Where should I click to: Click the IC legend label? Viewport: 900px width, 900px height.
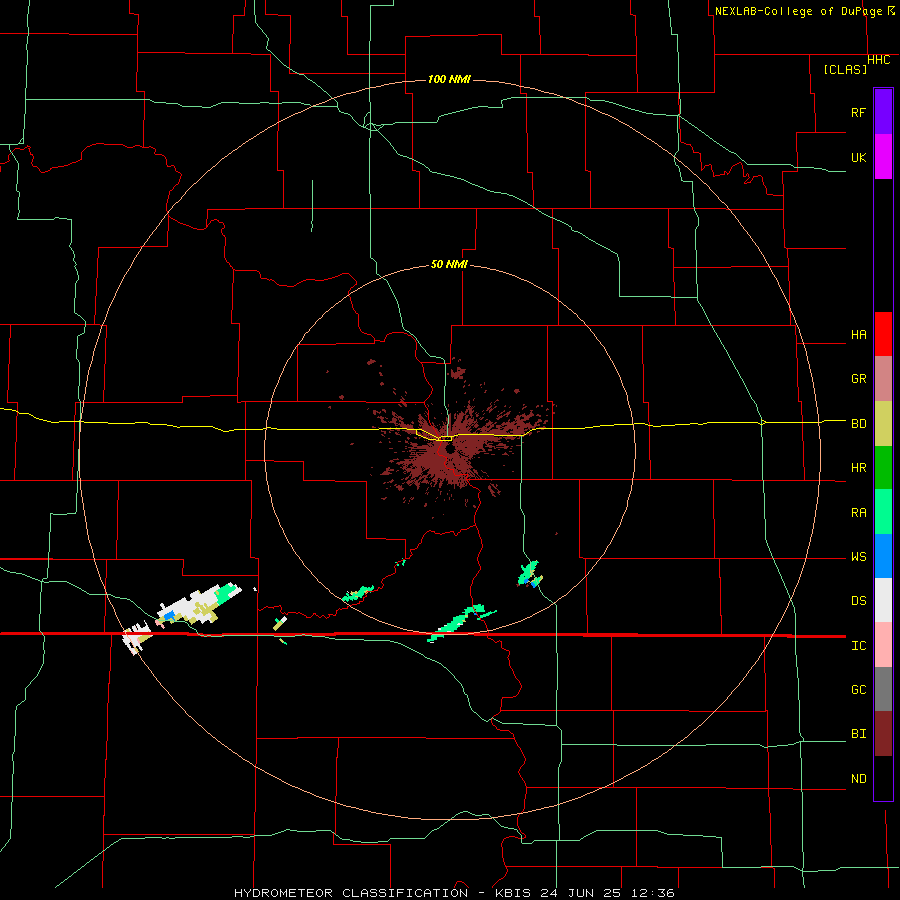coord(858,646)
